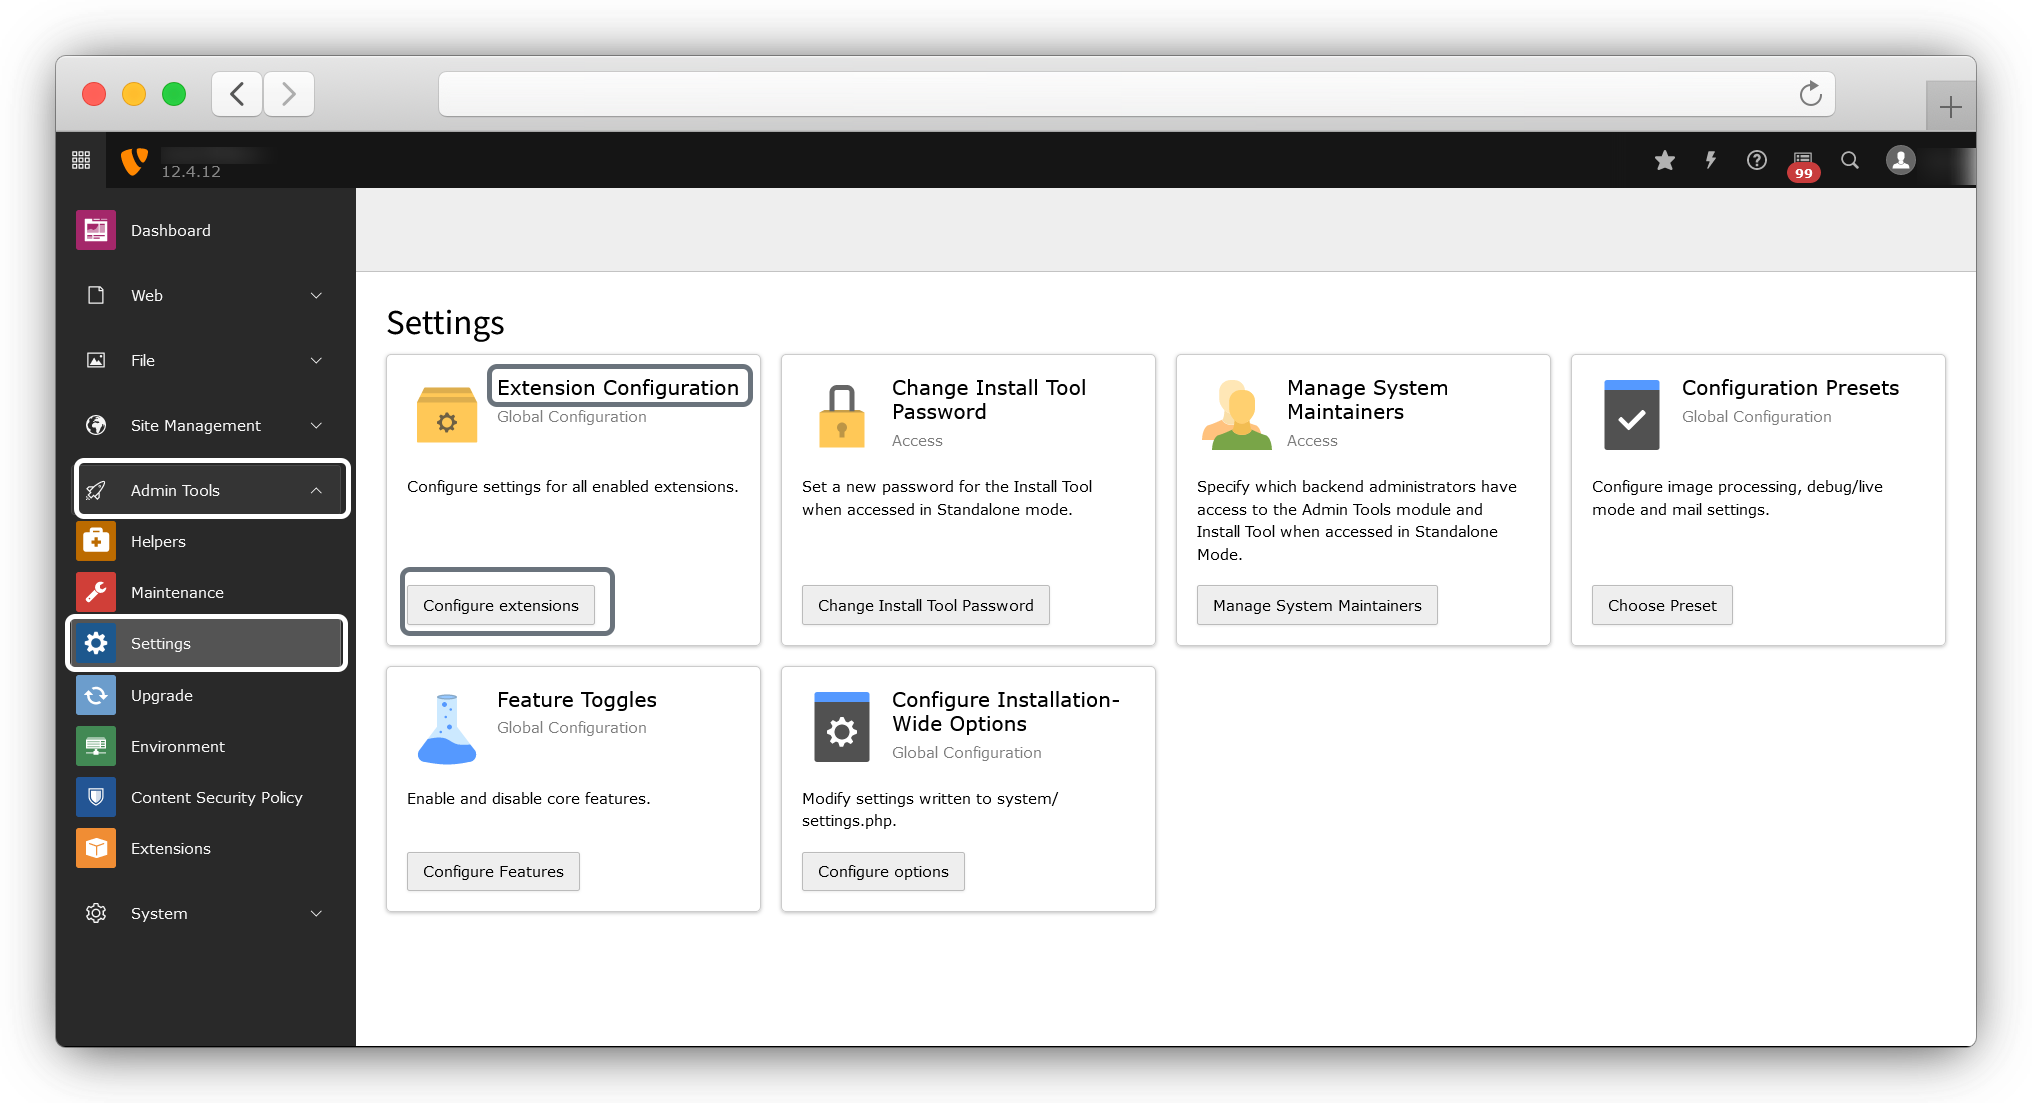Click the TYPO3 logo in top bar
The height and width of the screenshot is (1103, 2032).
(134, 160)
